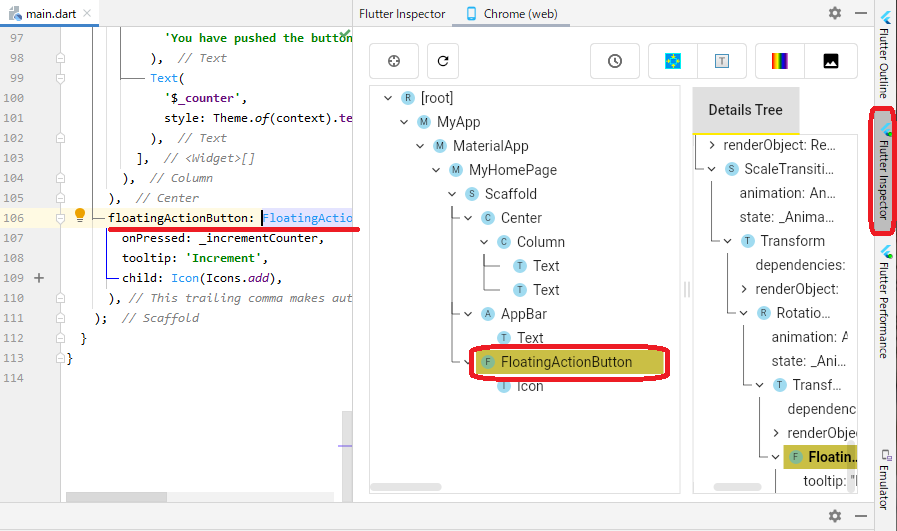Viewport: 897px width, 531px height.
Task: Toggle Debug Paint blue grid button
Action: tap(673, 61)
